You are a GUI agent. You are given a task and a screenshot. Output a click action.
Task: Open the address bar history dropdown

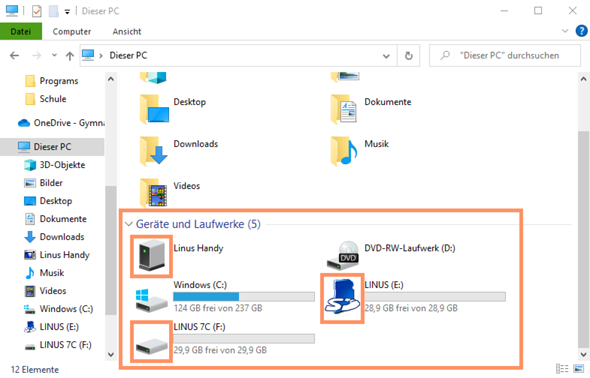point(386,56)
